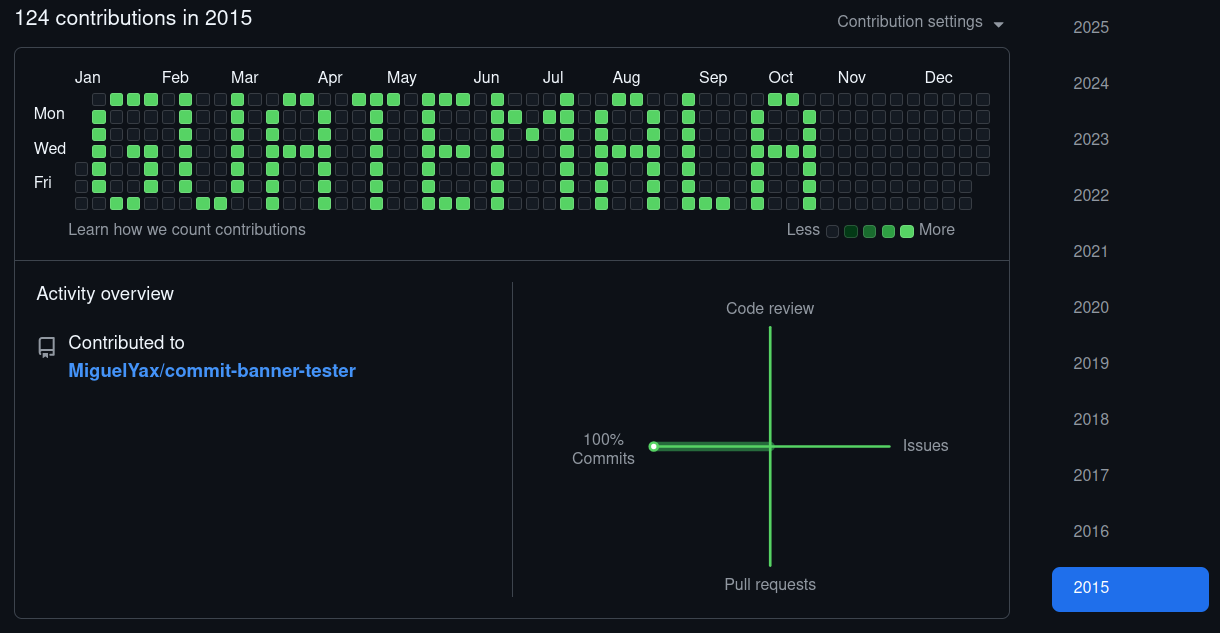This screenshot has height=633, width=1220.
Task: Click Learn how we count contributions
Action: pos(187,230)
